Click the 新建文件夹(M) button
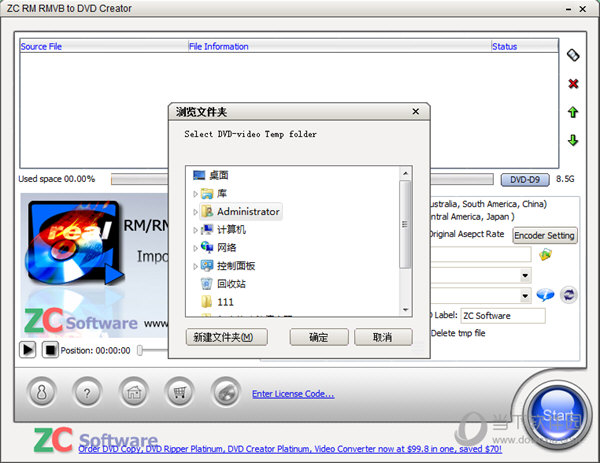The height and width of the screenshot is (463, 600). pyautogui.click(x=227, y=337)
